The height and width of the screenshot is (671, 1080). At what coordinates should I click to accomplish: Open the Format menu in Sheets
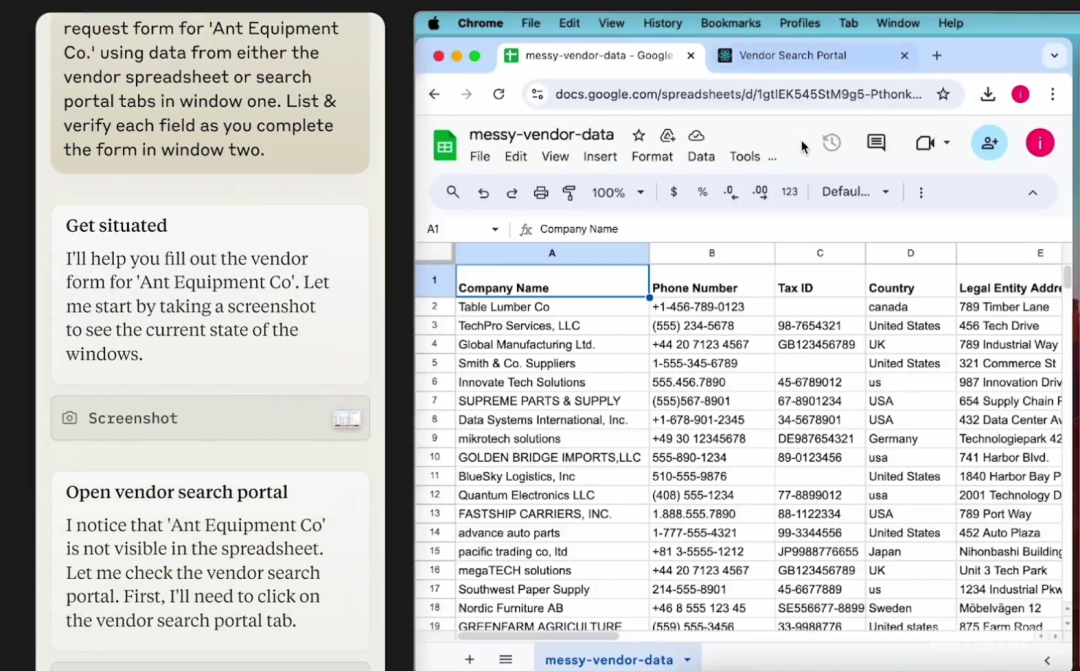652,156
